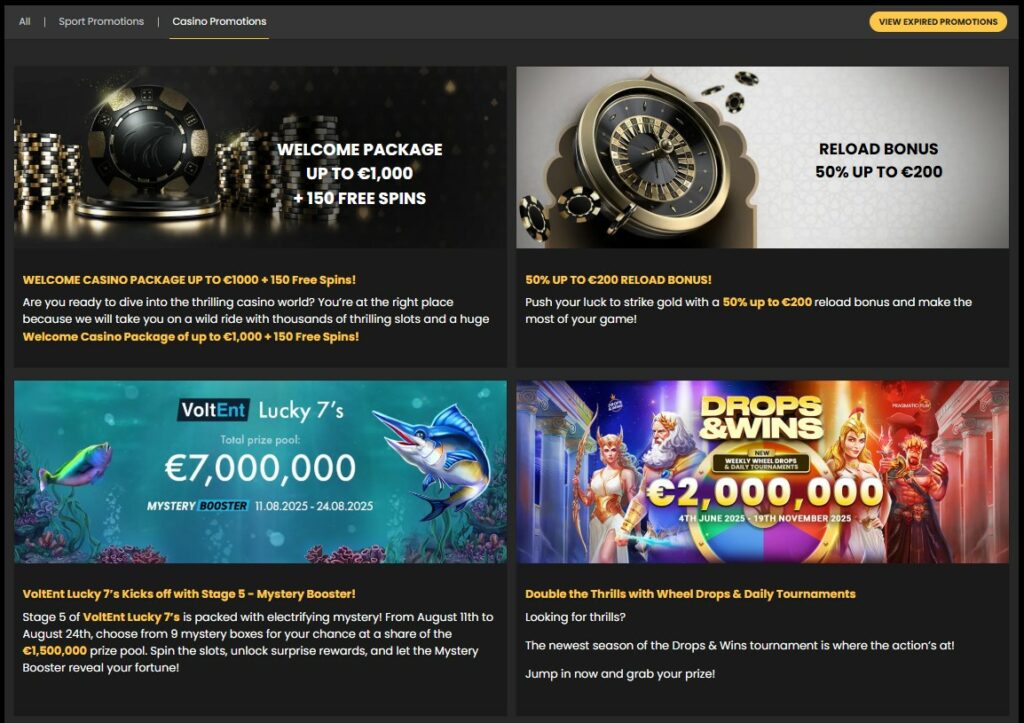The height and width of the screenshot is (723, 1024).
Task: Click the black casino chip graphic
Action: tap(148, 140)
